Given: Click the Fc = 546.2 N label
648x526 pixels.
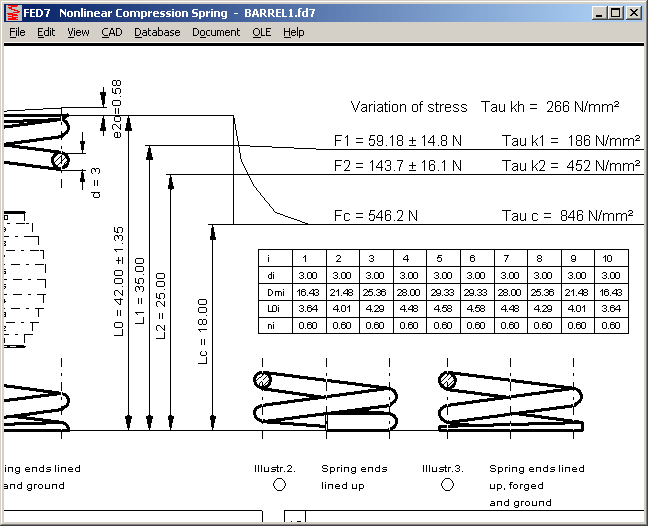Looking at the screenshot, I should 375,215.
